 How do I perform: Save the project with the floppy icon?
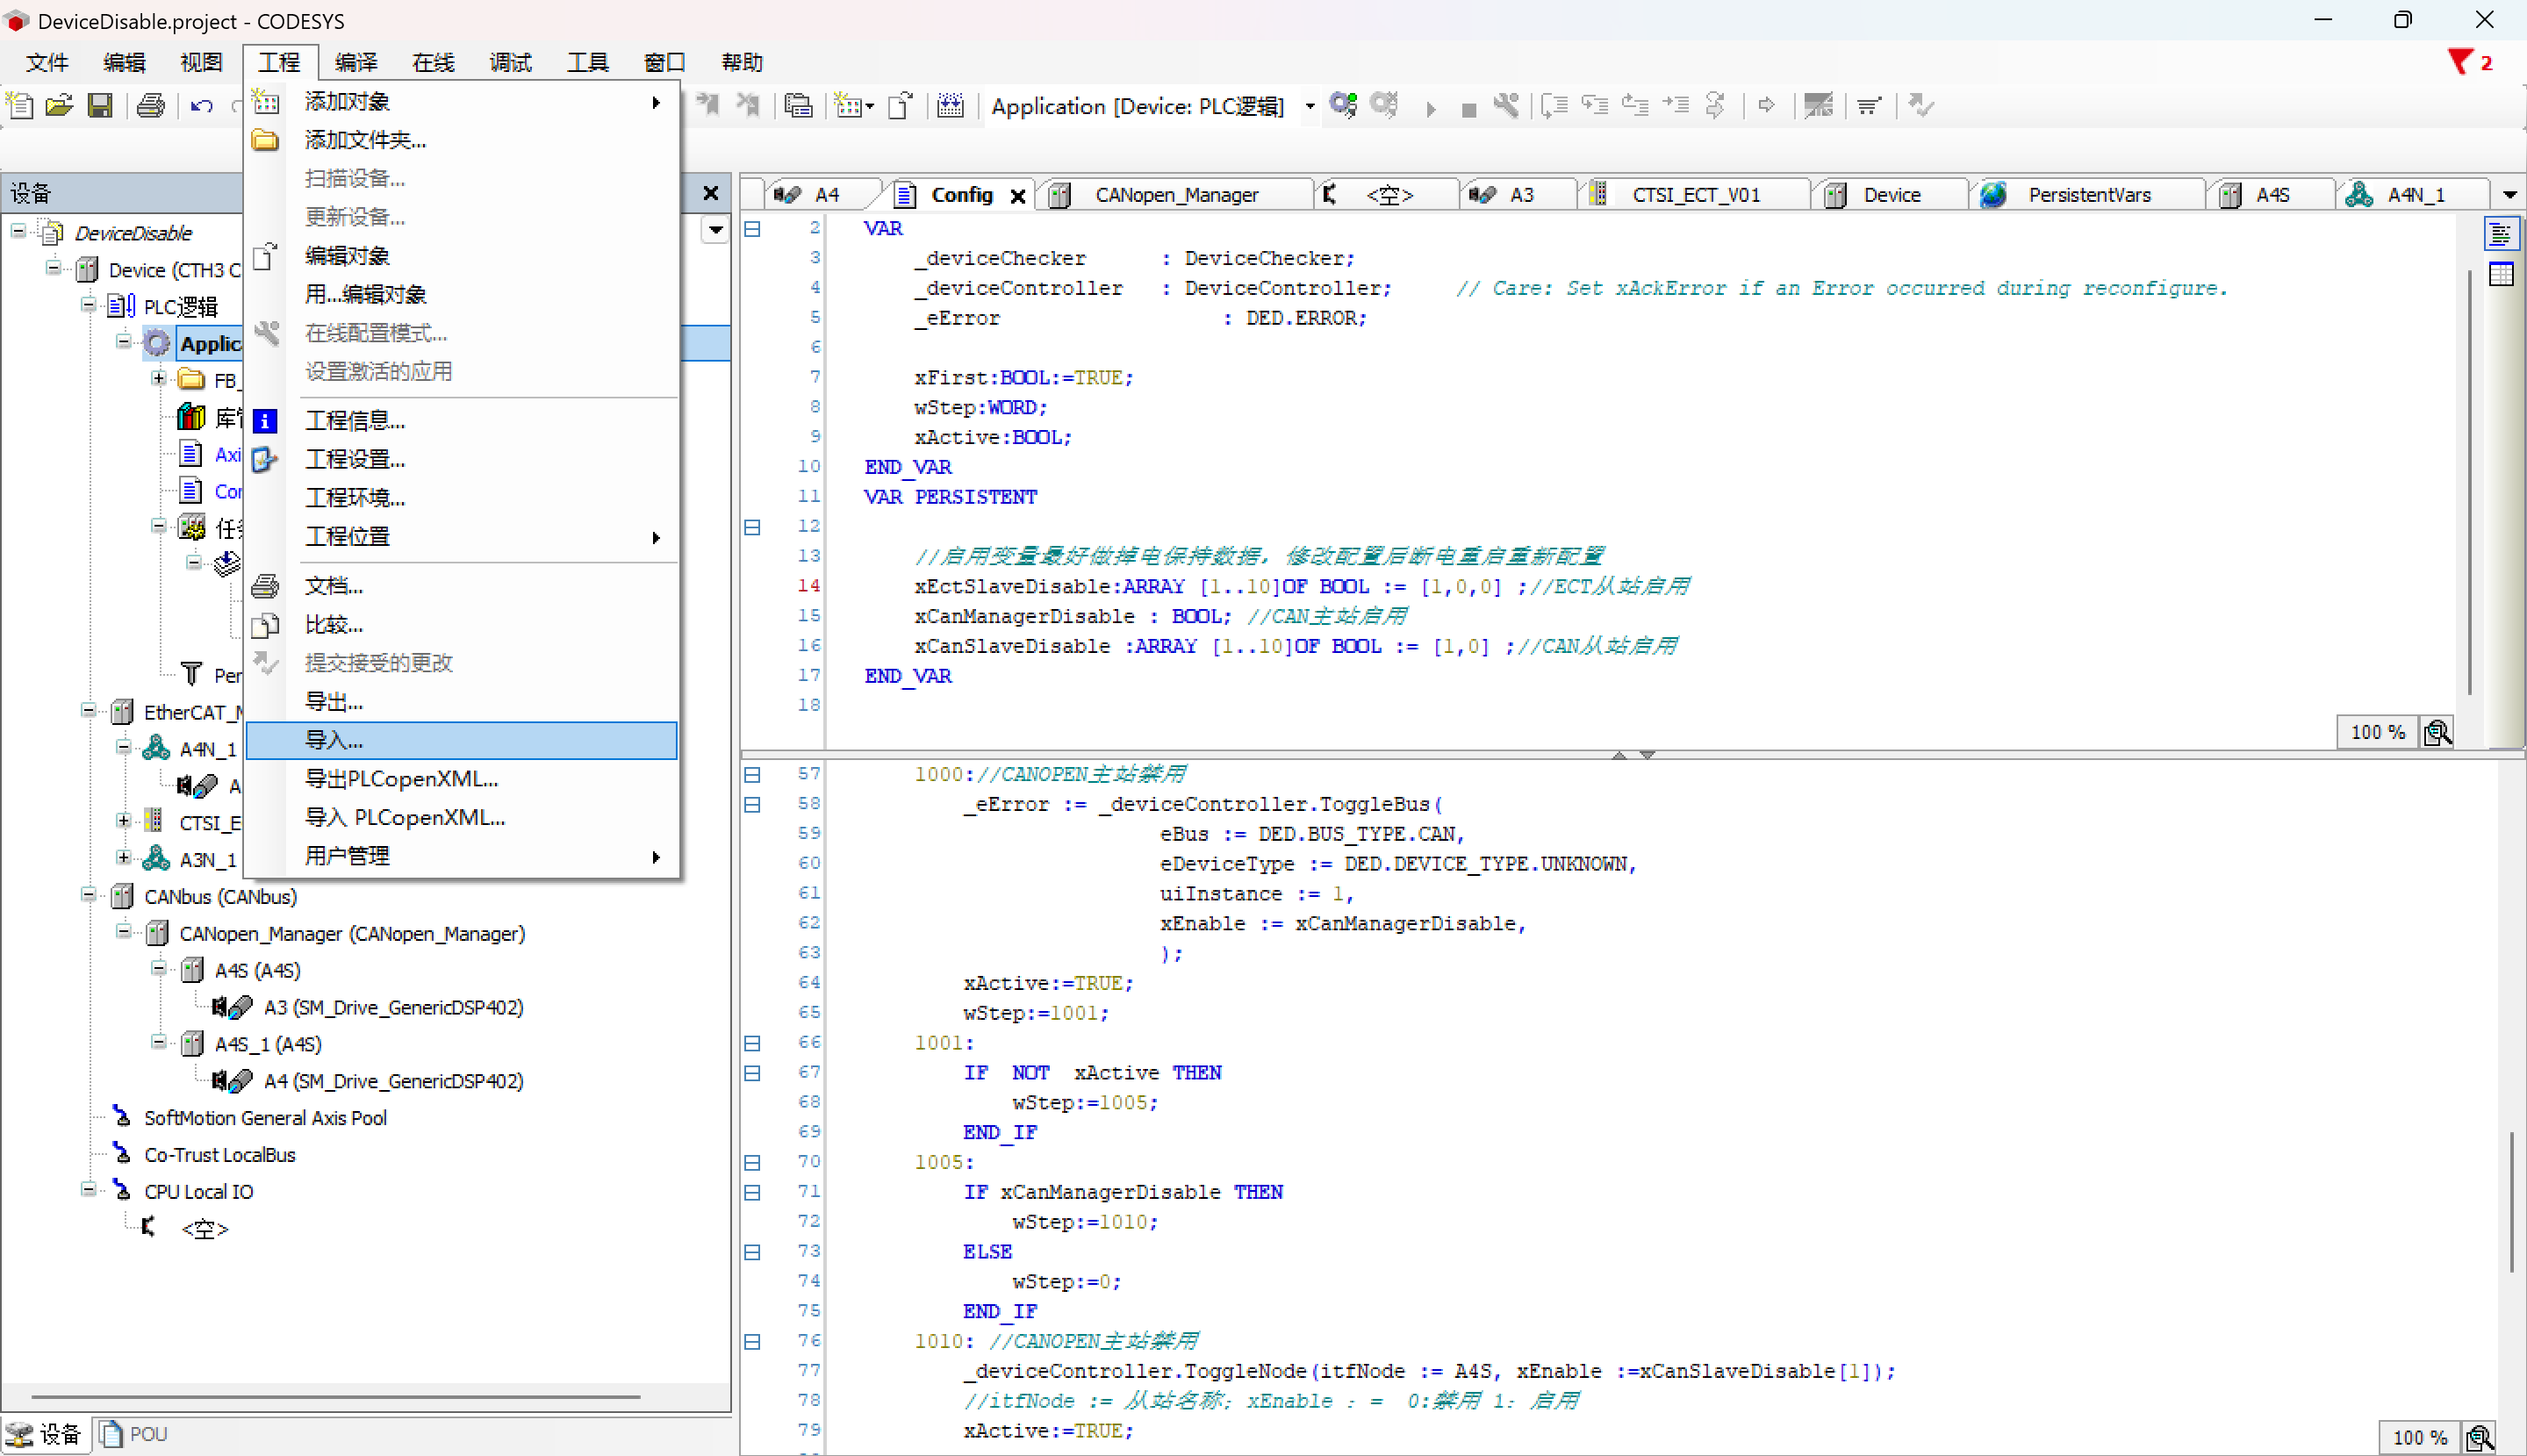pos(100,105)
